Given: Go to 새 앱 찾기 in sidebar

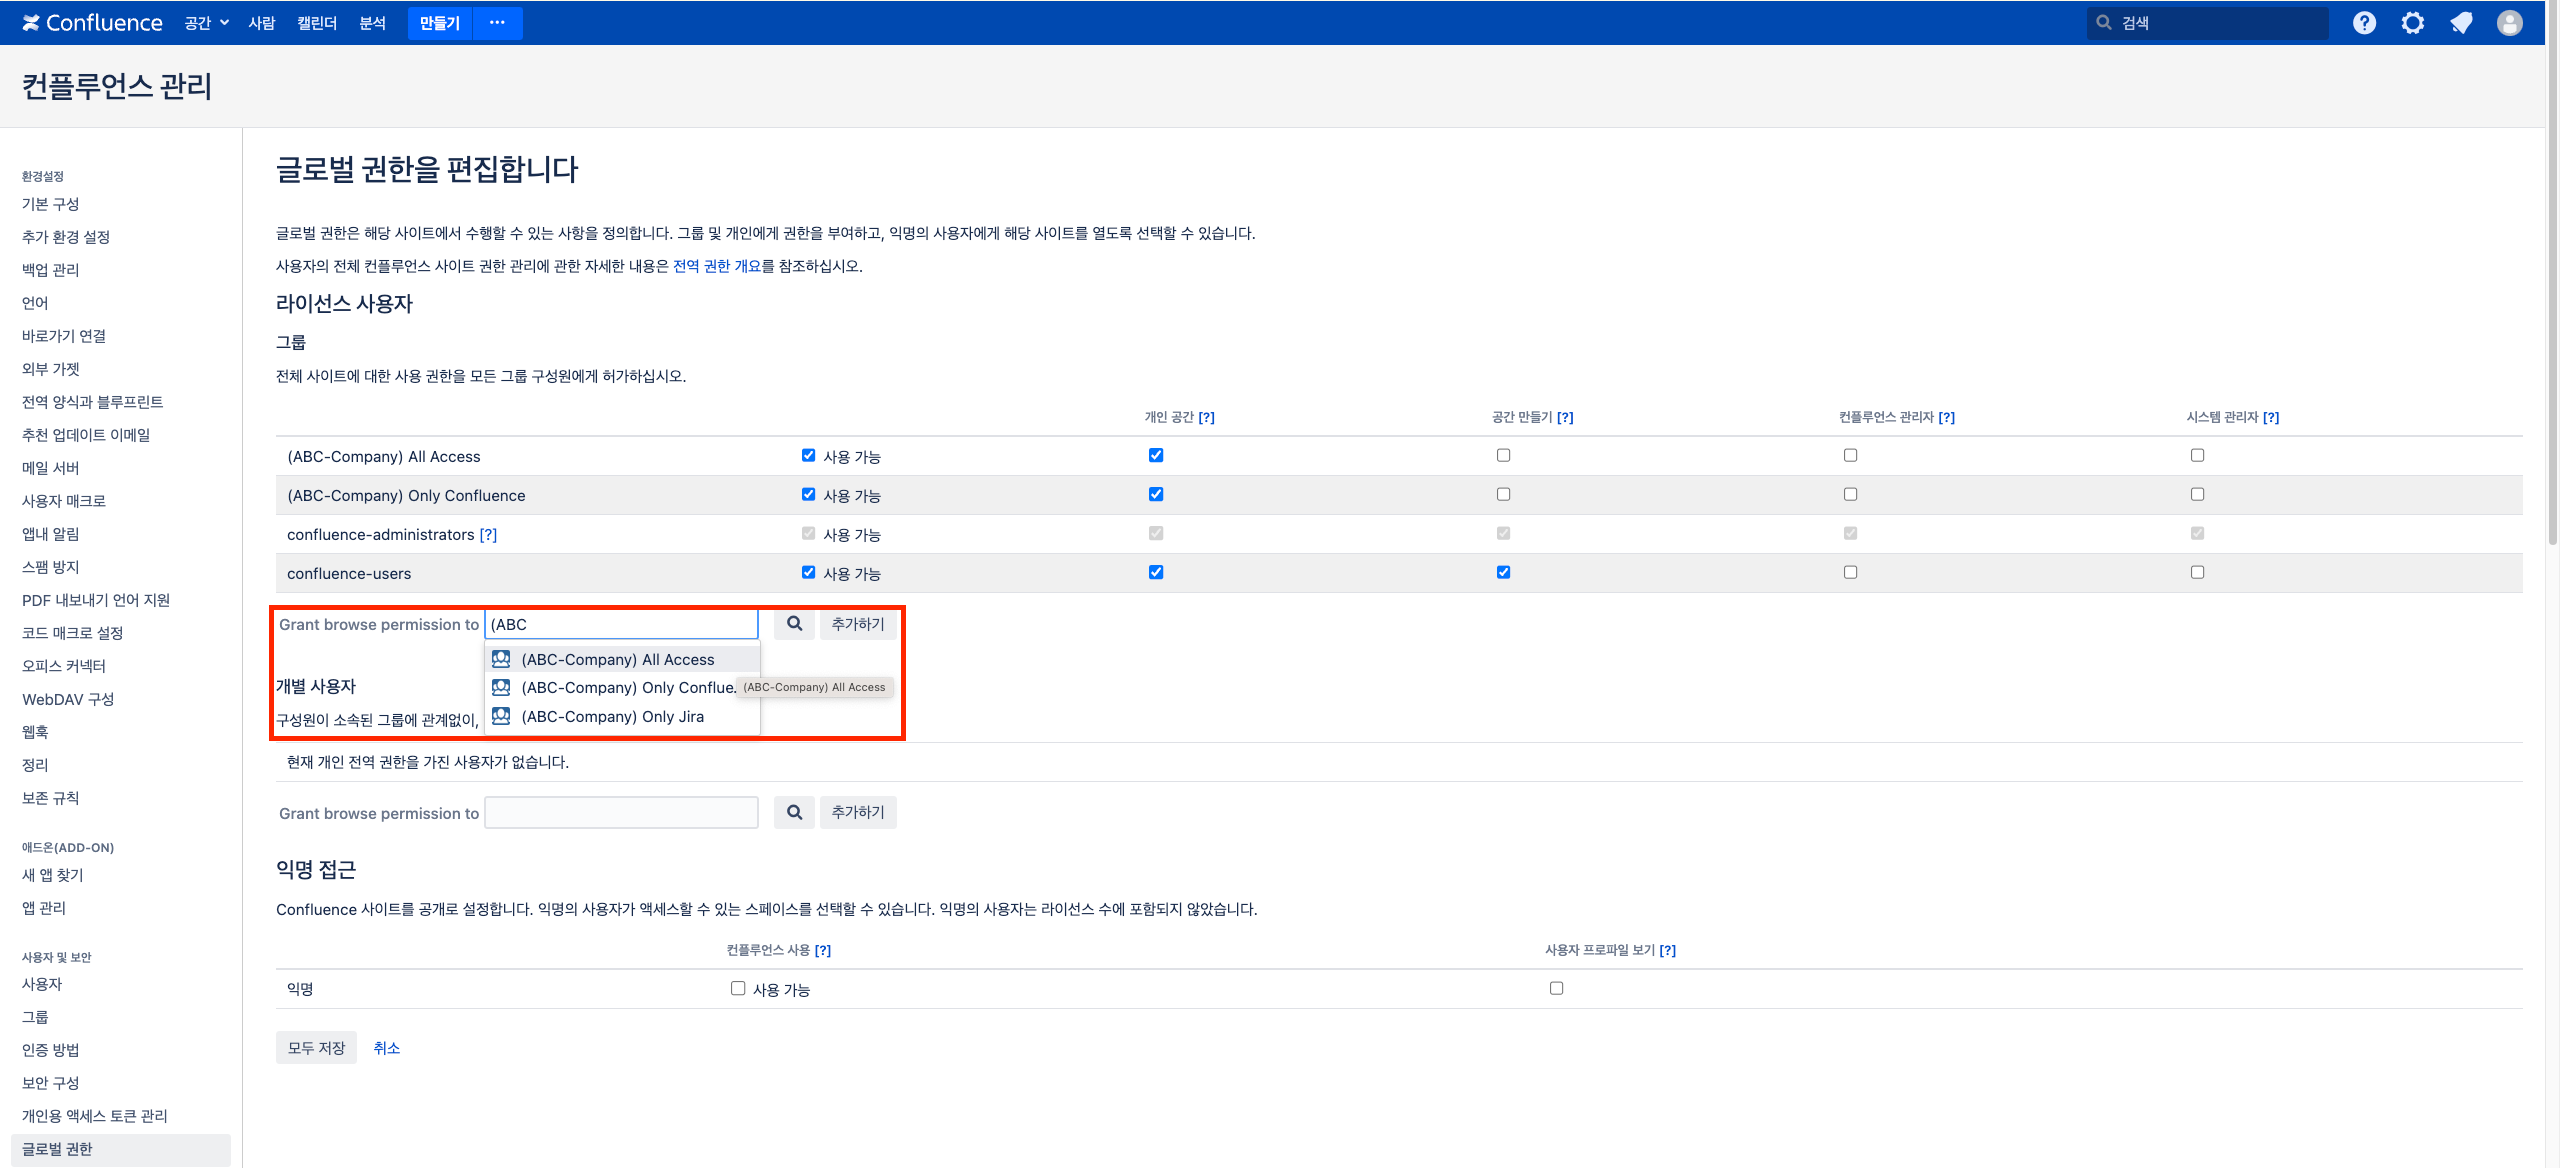Looking at the screenshot, I should pyautogui.click(x=53, y=875).
